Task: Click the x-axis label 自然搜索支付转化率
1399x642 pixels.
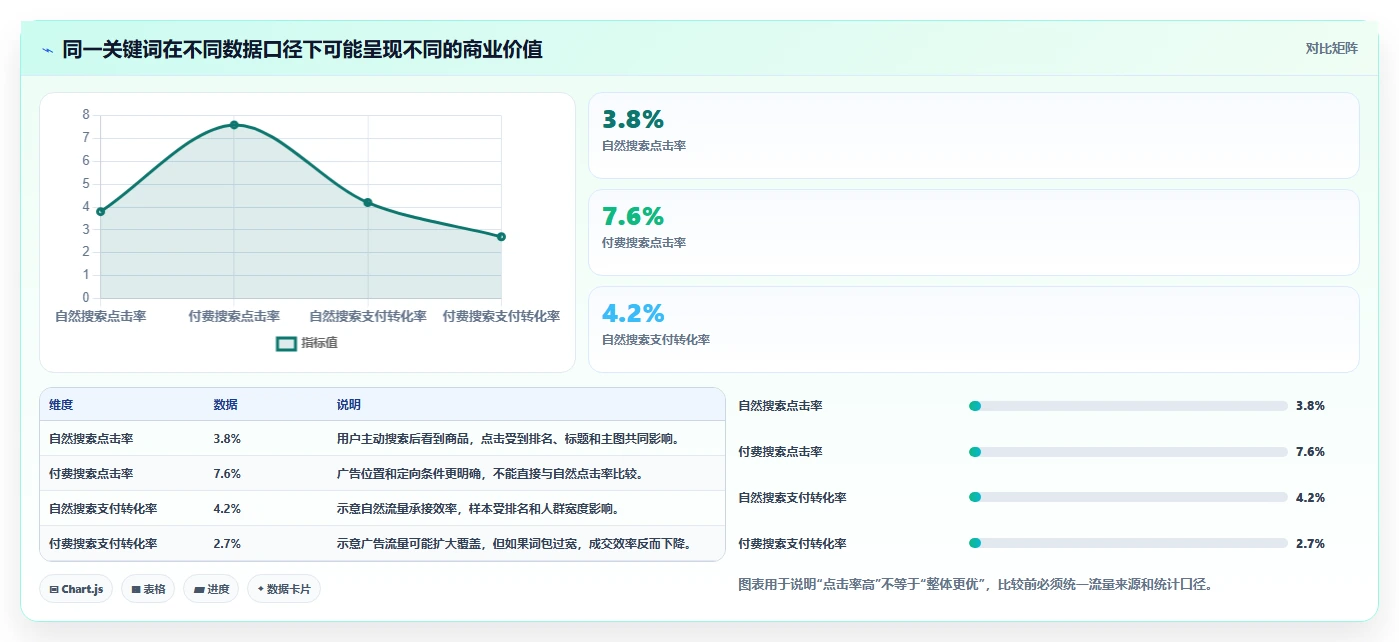Action: 368,316
